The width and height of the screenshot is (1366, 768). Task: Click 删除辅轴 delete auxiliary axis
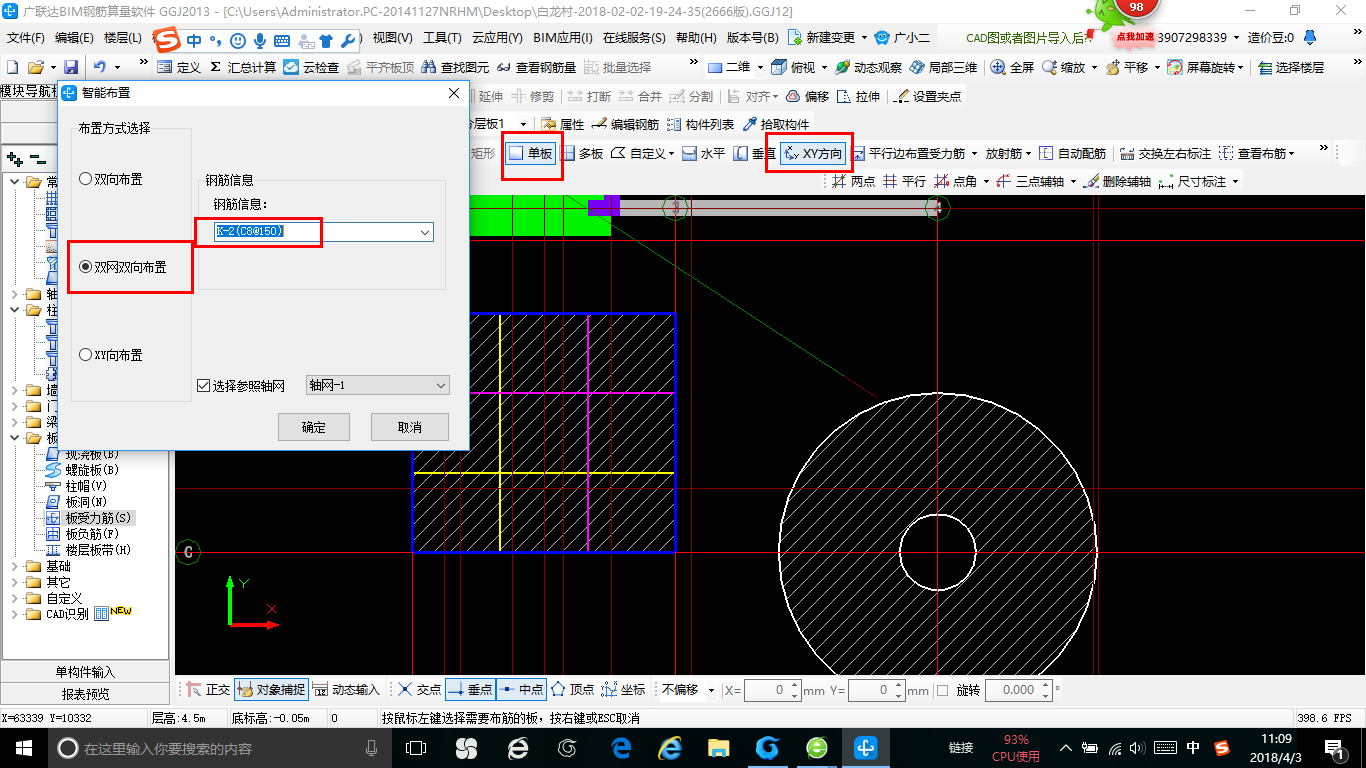click(1118, 182)
